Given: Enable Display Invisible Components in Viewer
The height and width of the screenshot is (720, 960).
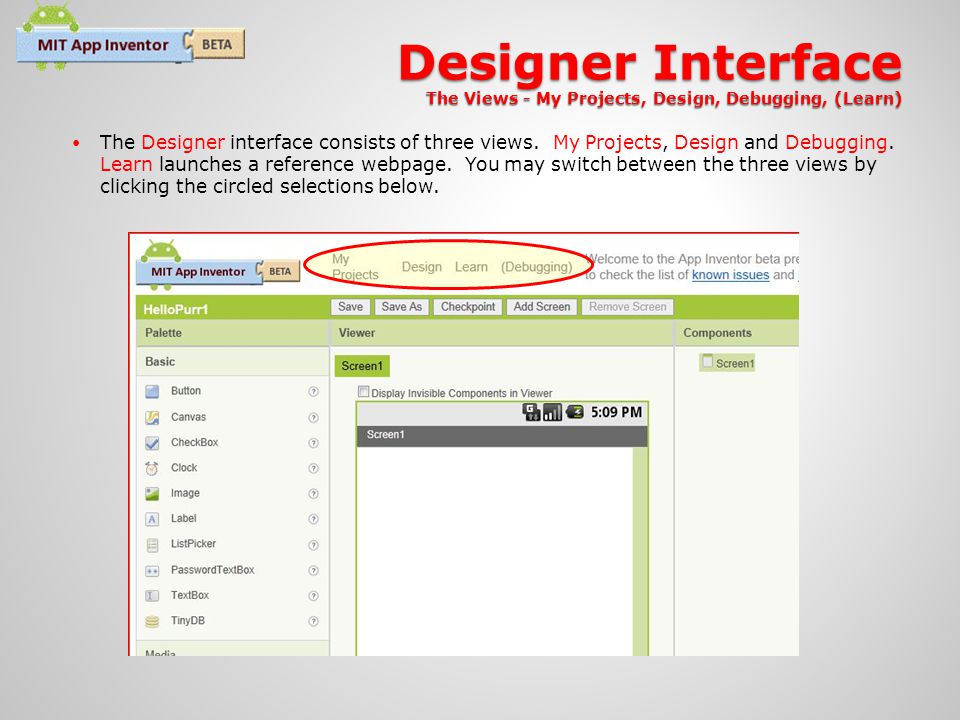Looking at the screenshot, I should (x=364, y=391).
